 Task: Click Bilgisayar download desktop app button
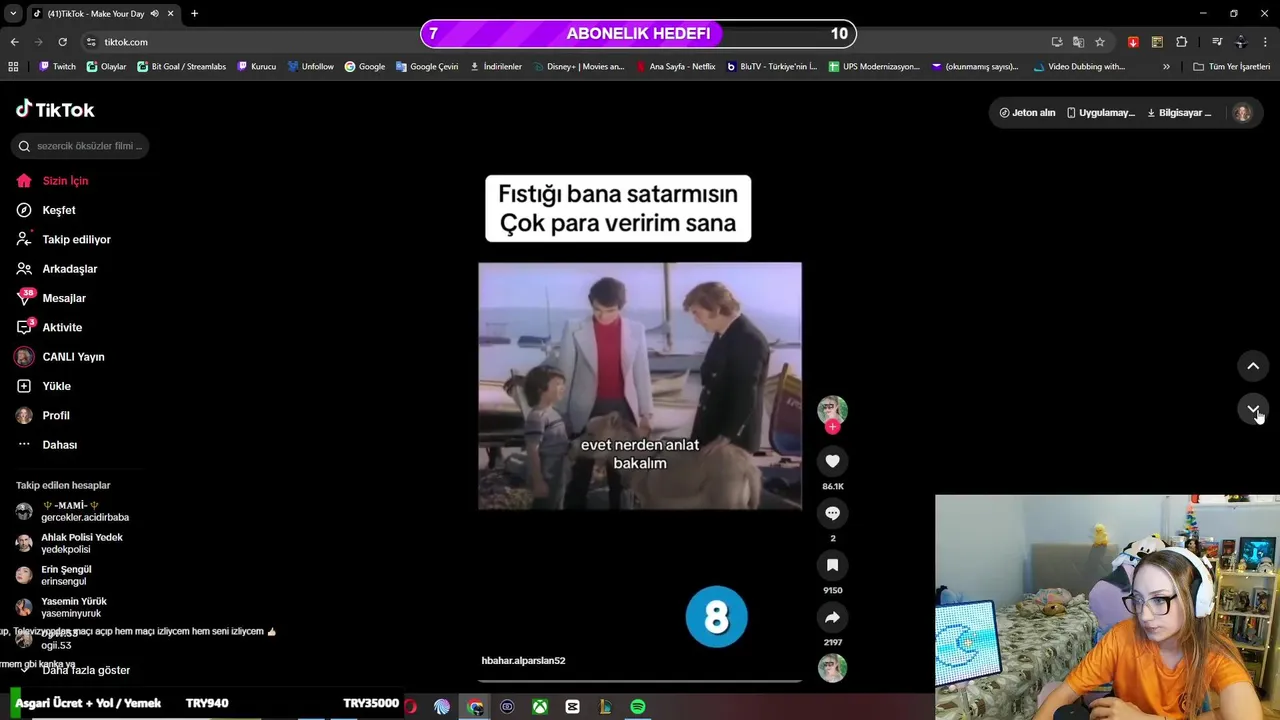[1178, 113]
